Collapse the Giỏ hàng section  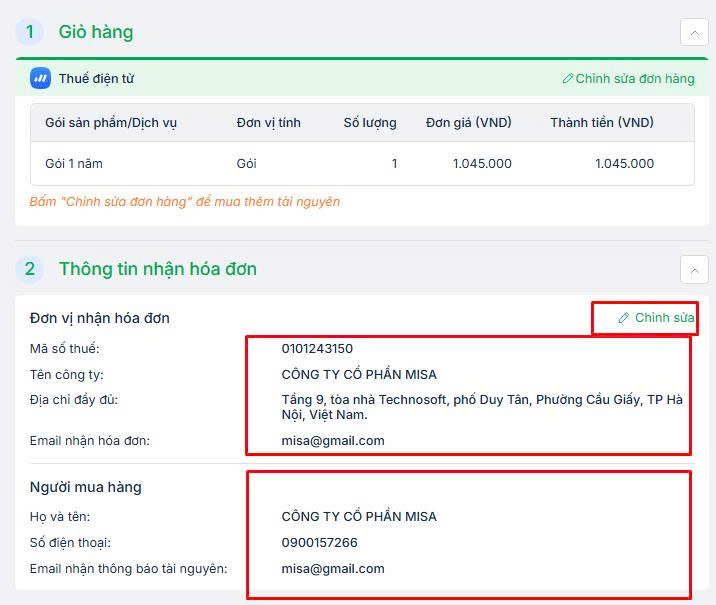(x=694, y=32)
